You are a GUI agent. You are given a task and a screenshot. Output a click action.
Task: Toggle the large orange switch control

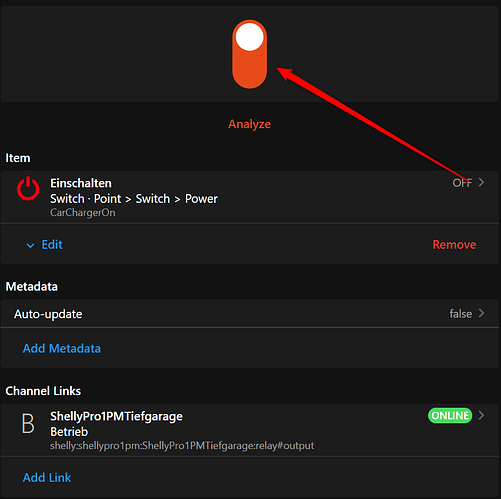249,54
